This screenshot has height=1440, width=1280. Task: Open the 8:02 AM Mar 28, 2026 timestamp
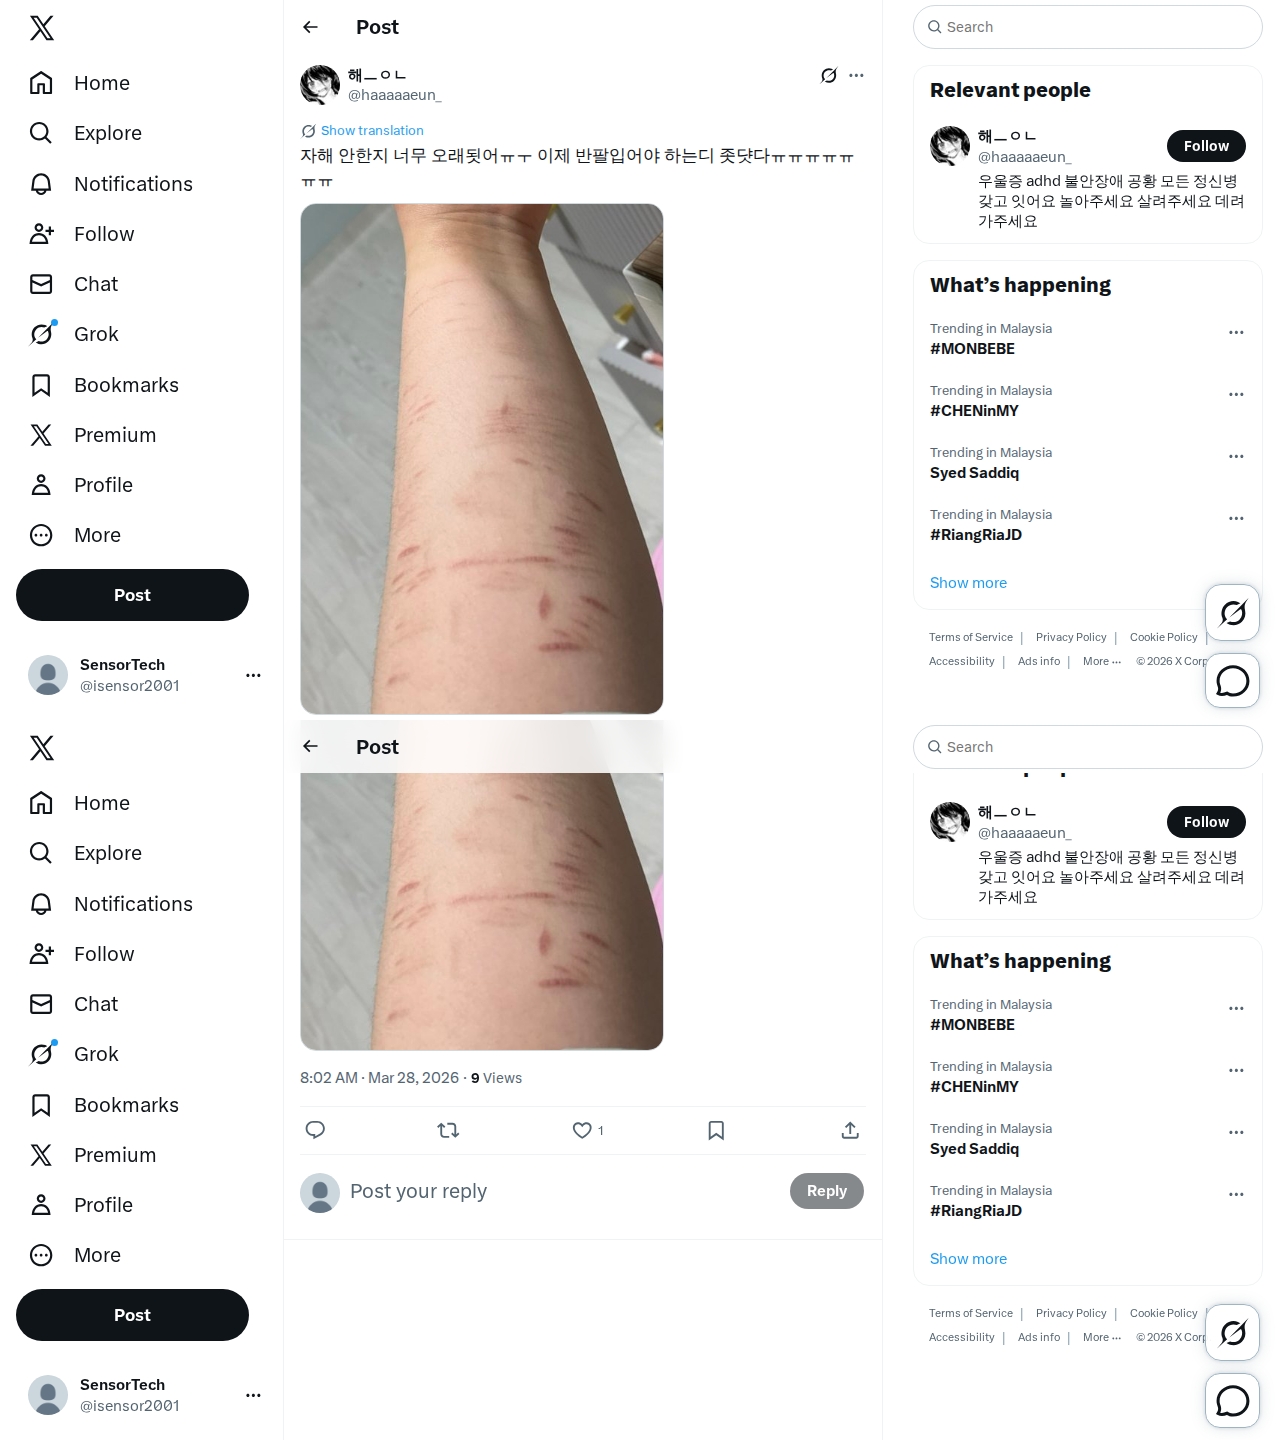coord(379,1078)
